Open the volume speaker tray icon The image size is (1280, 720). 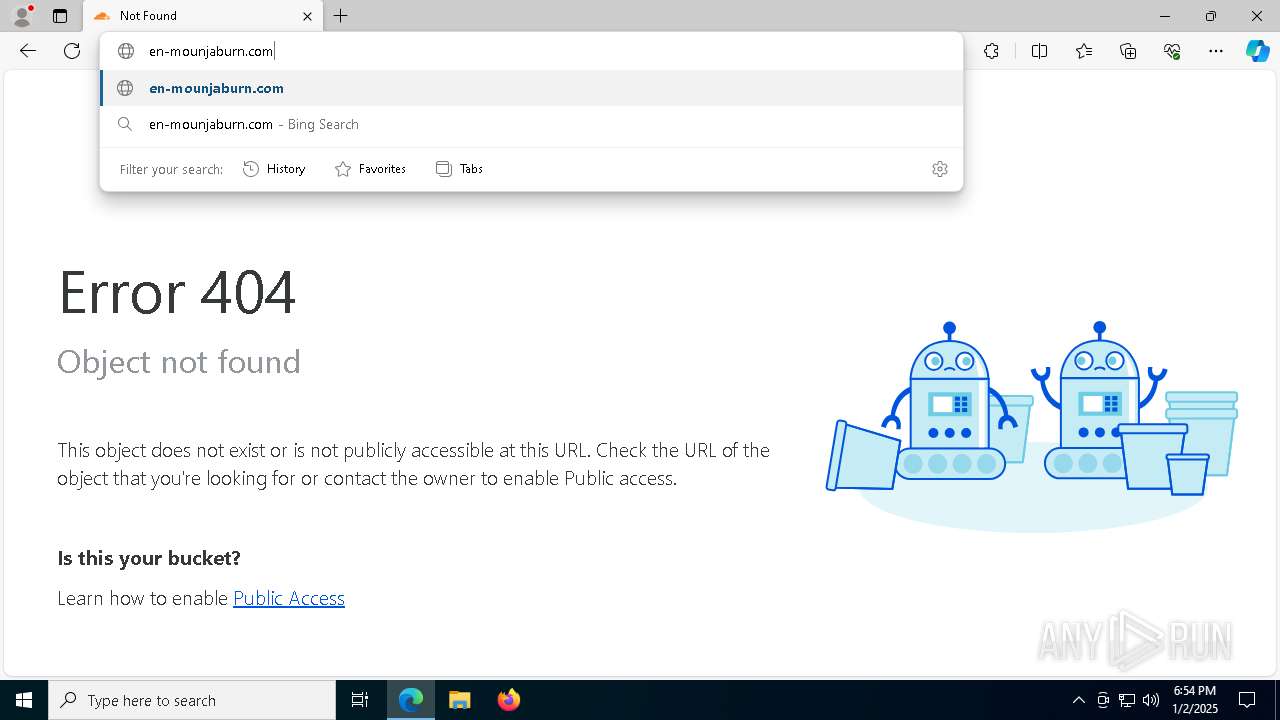(x=1151, y=700)
